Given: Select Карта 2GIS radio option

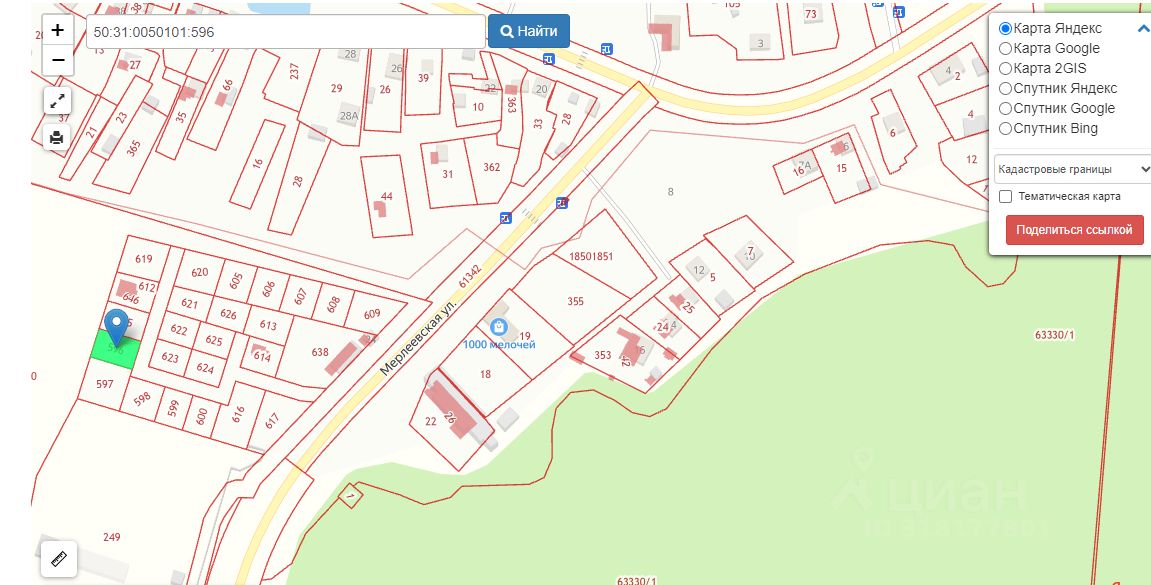Looking at the screenshot, I should (1005, 68).
